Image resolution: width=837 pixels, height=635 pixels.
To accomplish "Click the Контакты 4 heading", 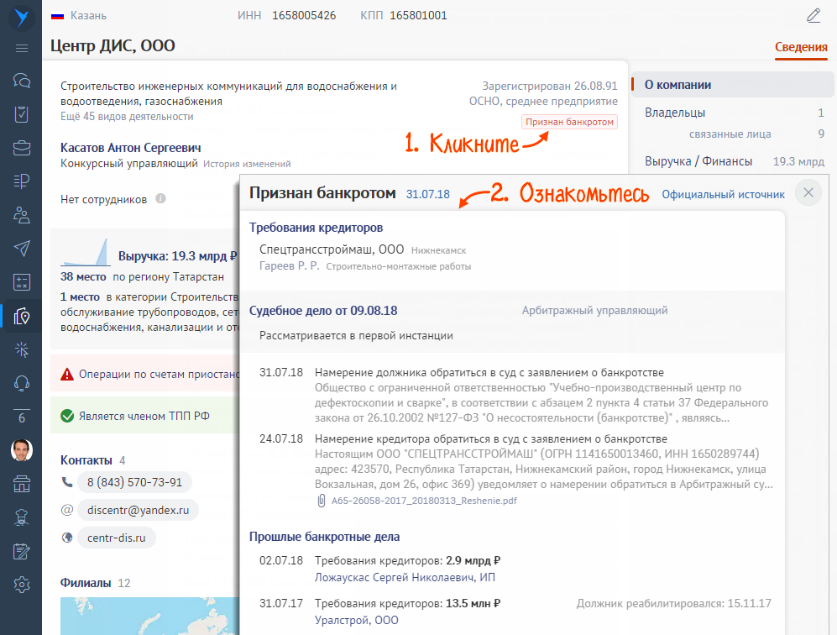I will [92, 460].
